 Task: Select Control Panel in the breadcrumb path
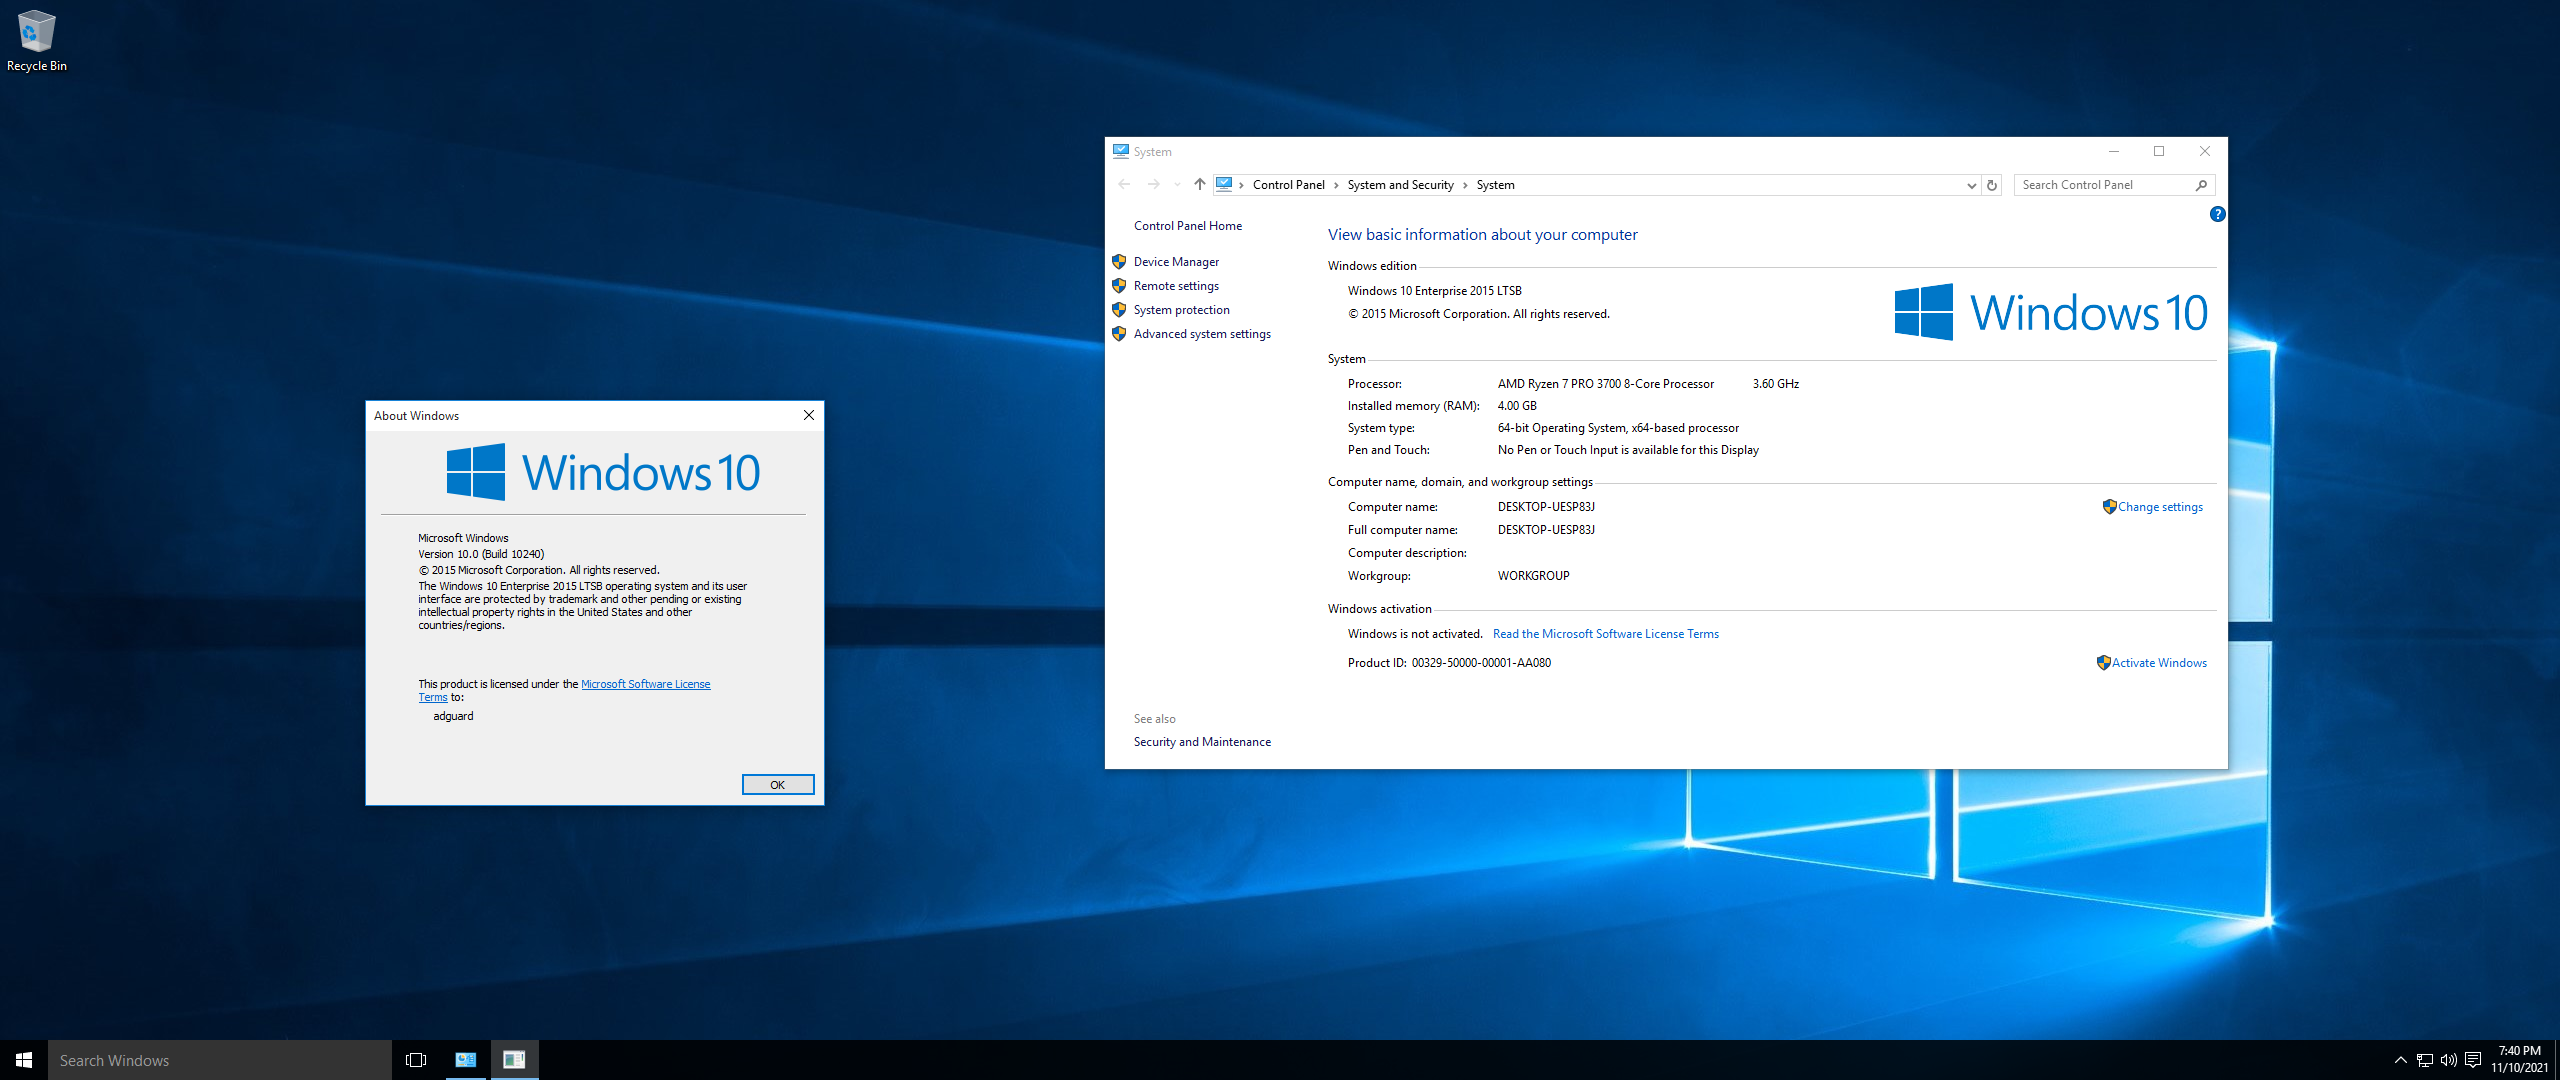coord(1288,185)
